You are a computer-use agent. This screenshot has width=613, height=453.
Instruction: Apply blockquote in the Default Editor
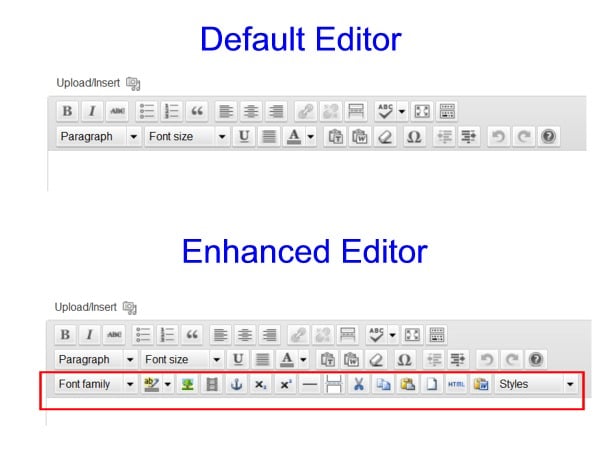pos(197,111)
